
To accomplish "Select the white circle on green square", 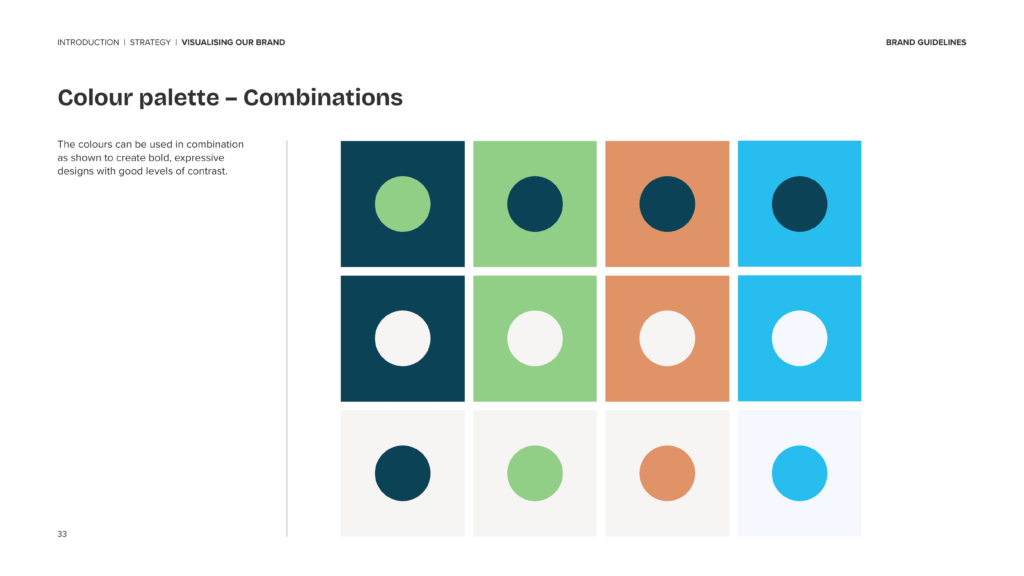I will pos(535,338).
